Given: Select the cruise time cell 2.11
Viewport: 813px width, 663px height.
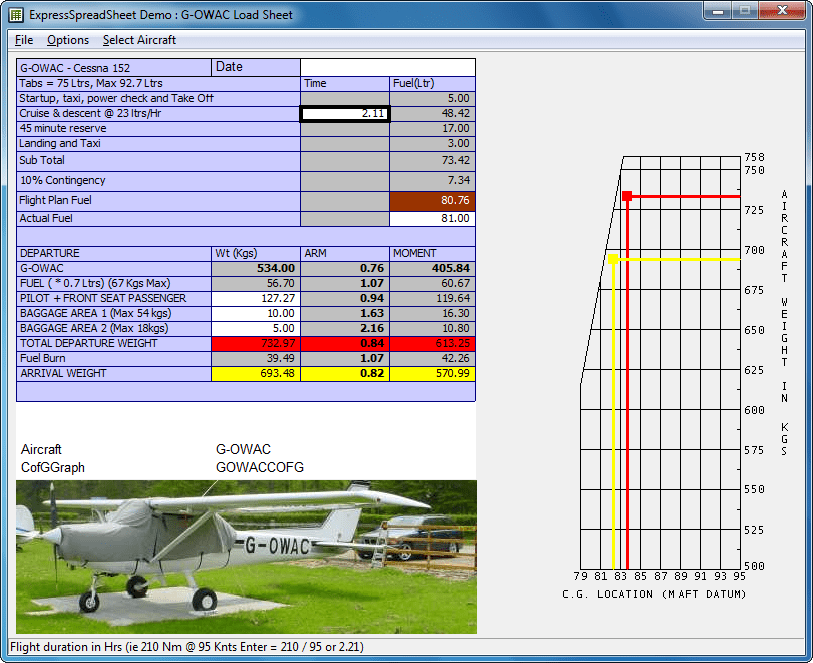Looking at the screenshot, I should point(345,114).
